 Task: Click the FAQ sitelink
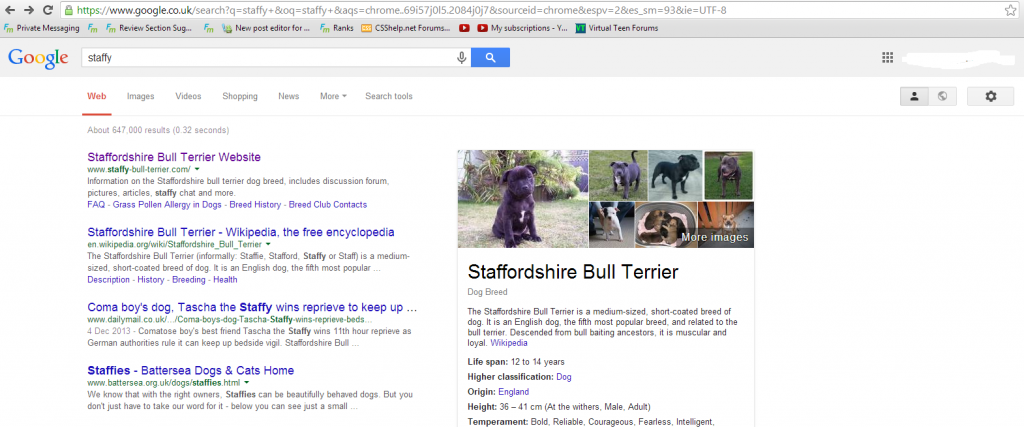[96, 204]
